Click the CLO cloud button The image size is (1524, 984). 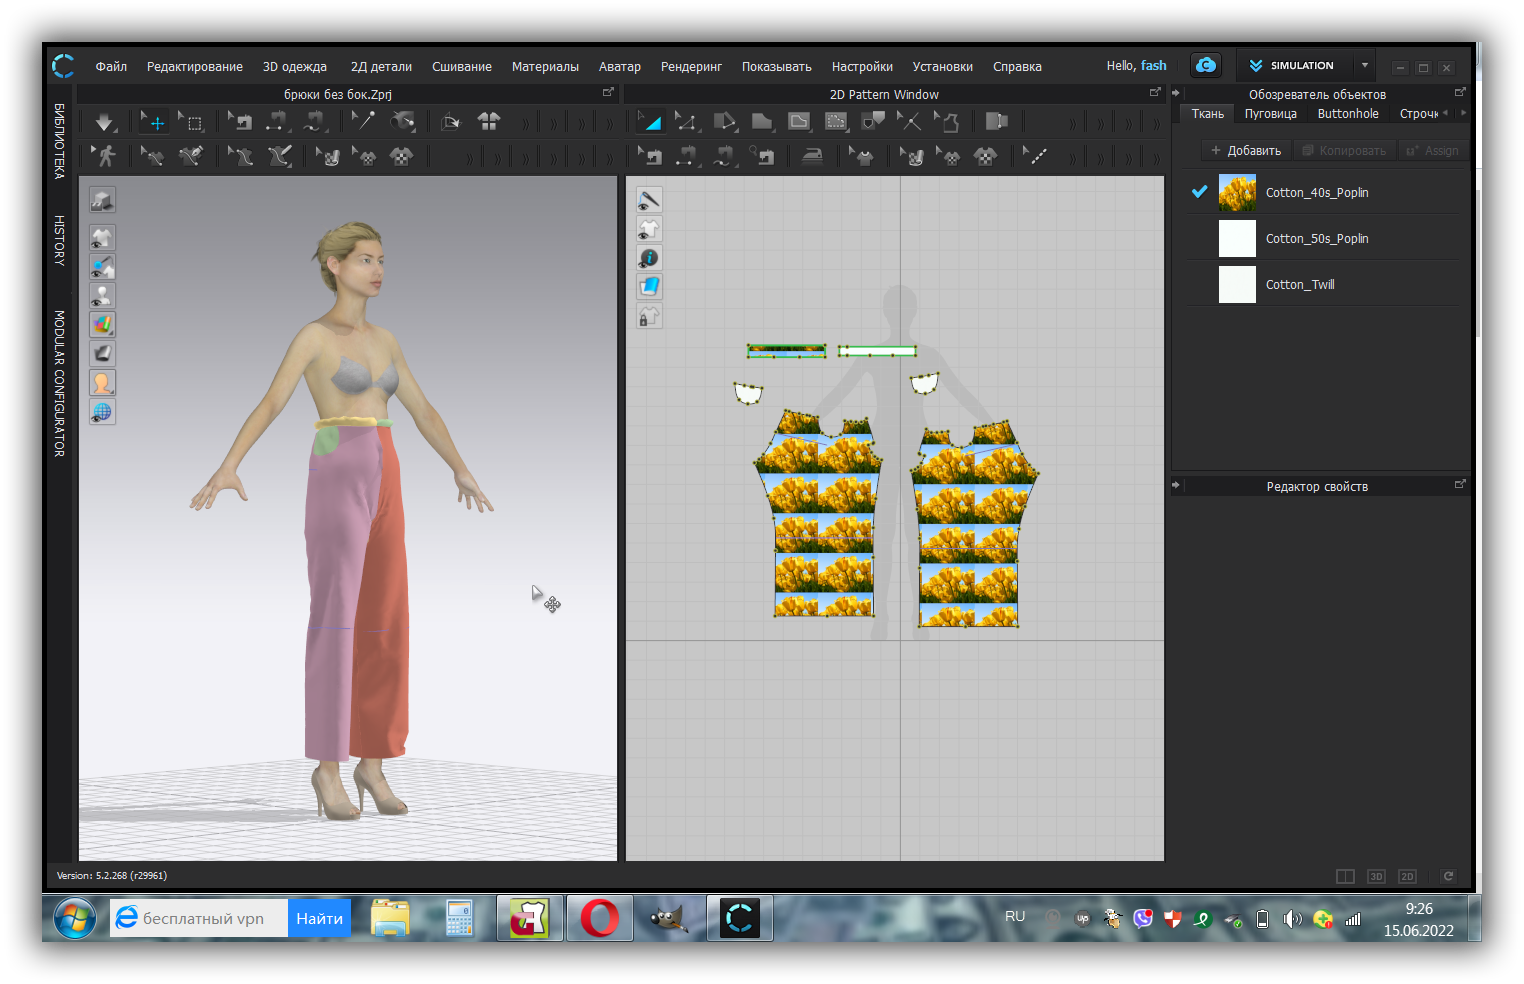1206,65
